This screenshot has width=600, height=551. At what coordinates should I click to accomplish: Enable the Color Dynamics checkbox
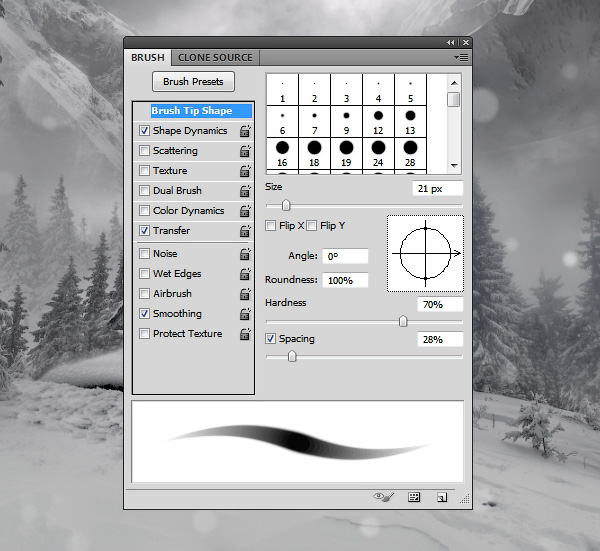(x=144, y=210)
